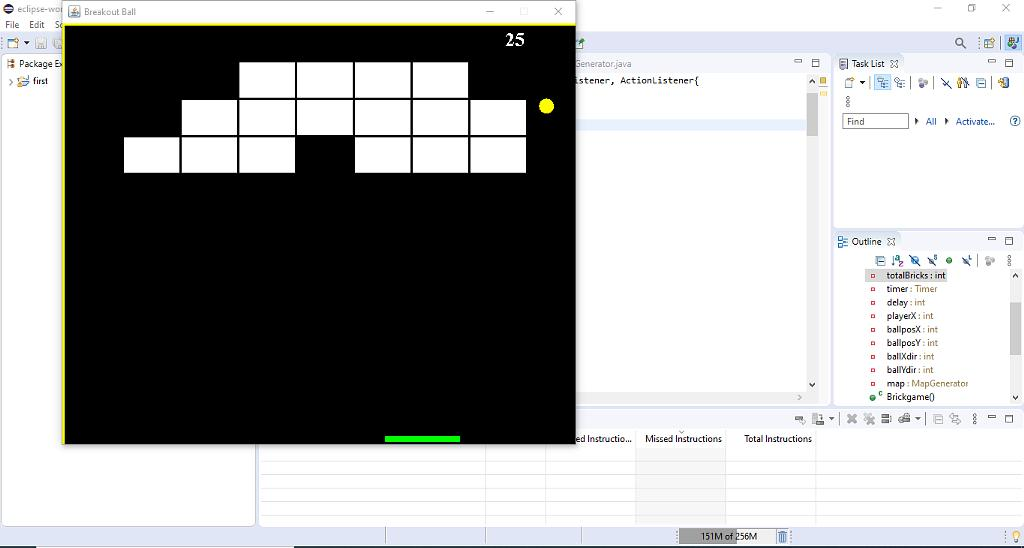The width and height of the screenshot is (1024, 548).
Task: Click the Remove All Sessions icon
Action: pyautogui.click(x=869, y=419)
